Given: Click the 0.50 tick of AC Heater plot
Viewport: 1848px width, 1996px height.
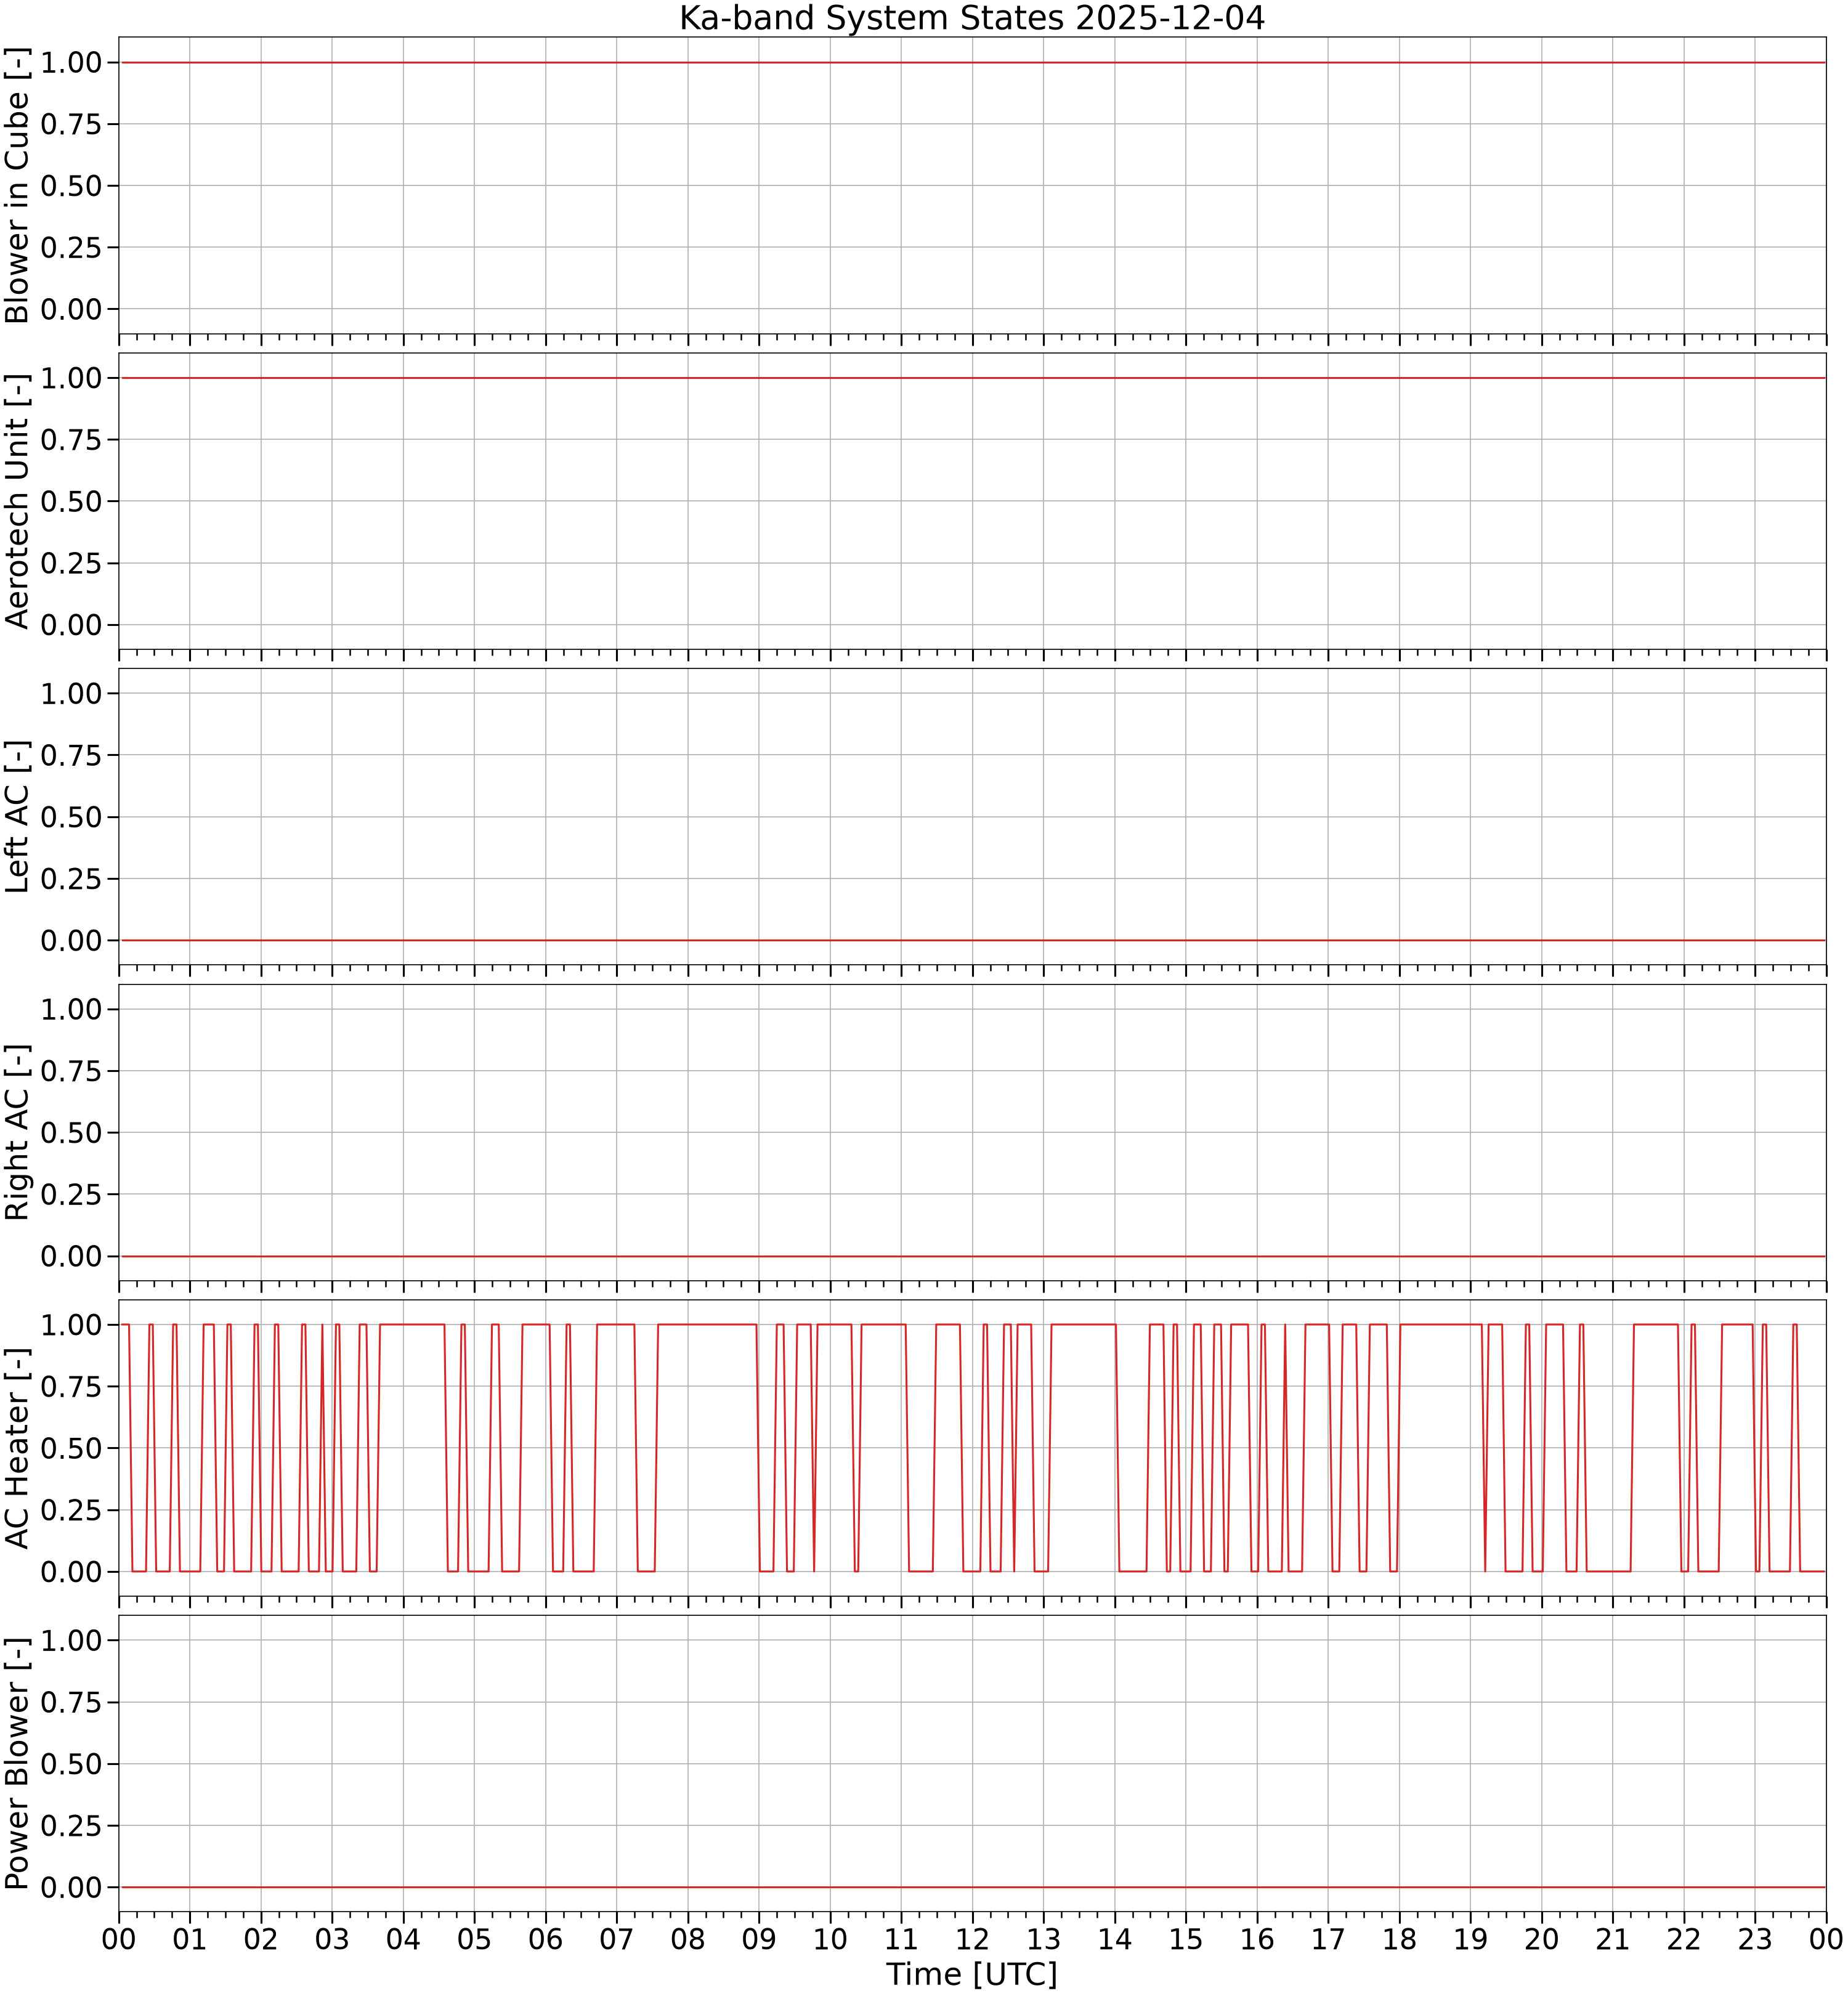Looking at the screenshot, I should pos(71,1448).
